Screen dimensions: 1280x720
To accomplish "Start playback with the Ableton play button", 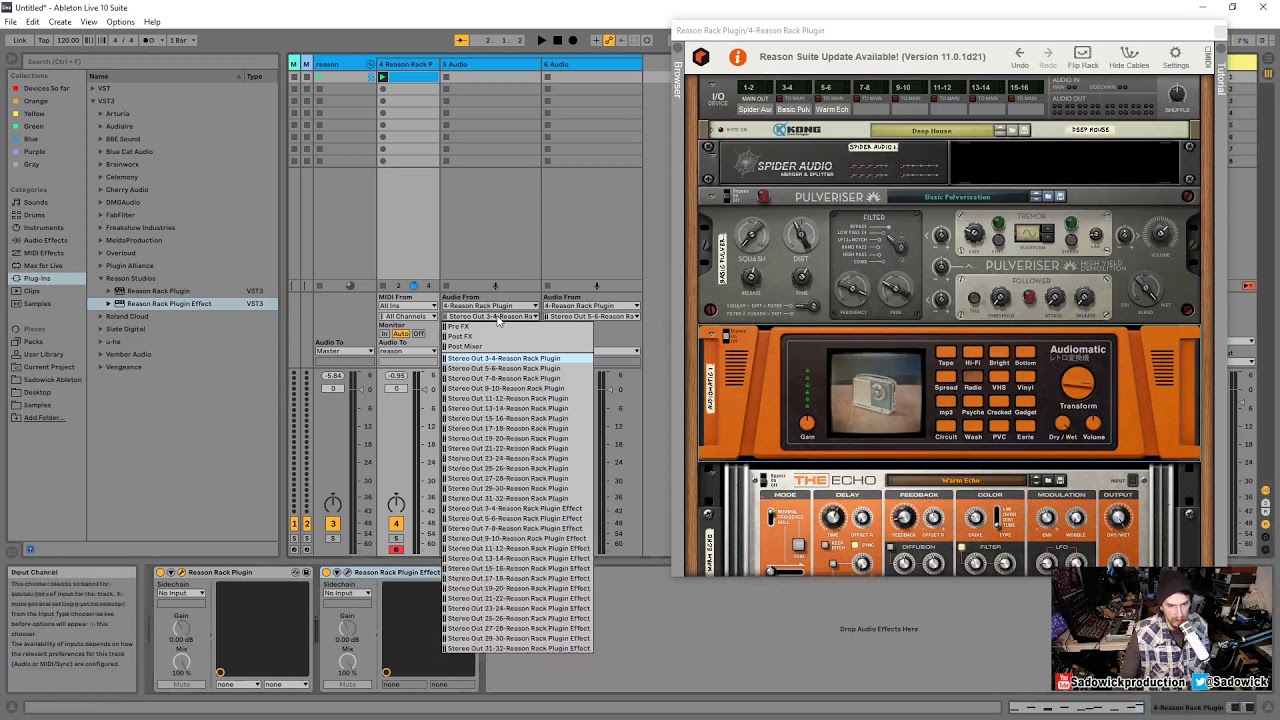I will click(x=541, y=40).
